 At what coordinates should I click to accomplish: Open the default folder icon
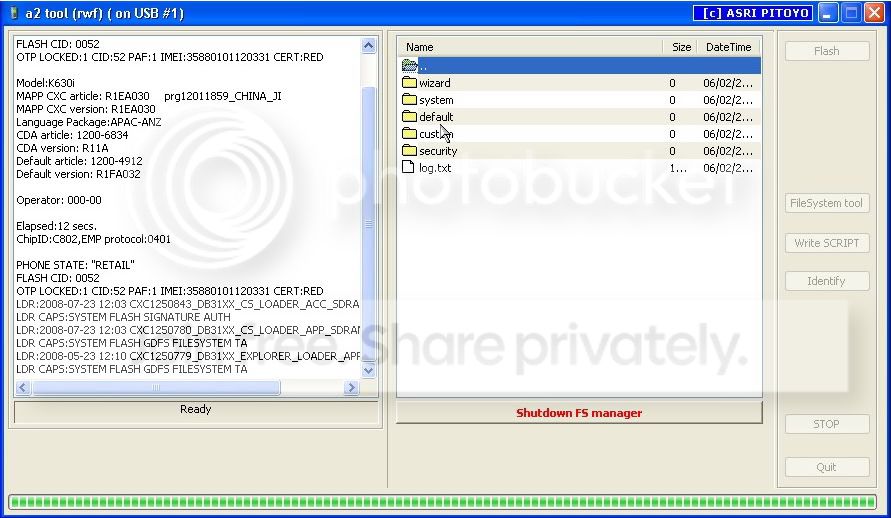tap(409, 117)
